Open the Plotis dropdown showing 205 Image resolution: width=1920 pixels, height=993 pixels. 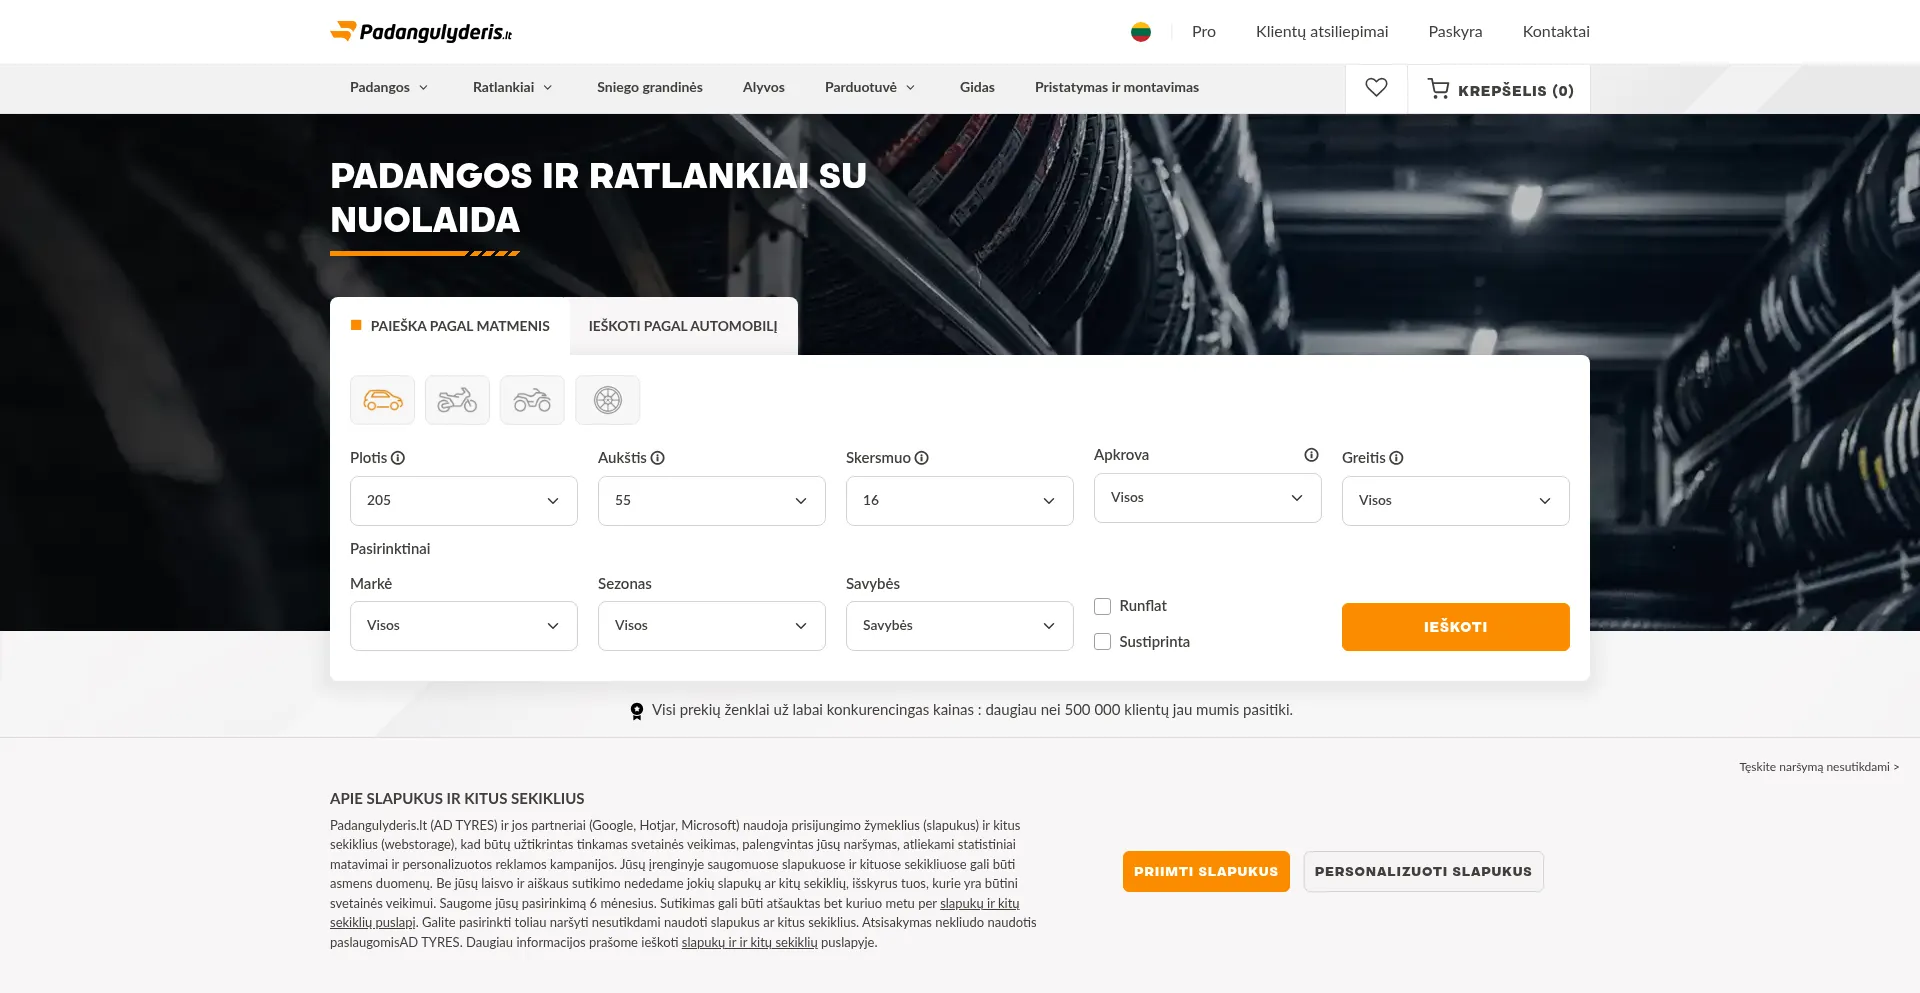coord(463,501)
